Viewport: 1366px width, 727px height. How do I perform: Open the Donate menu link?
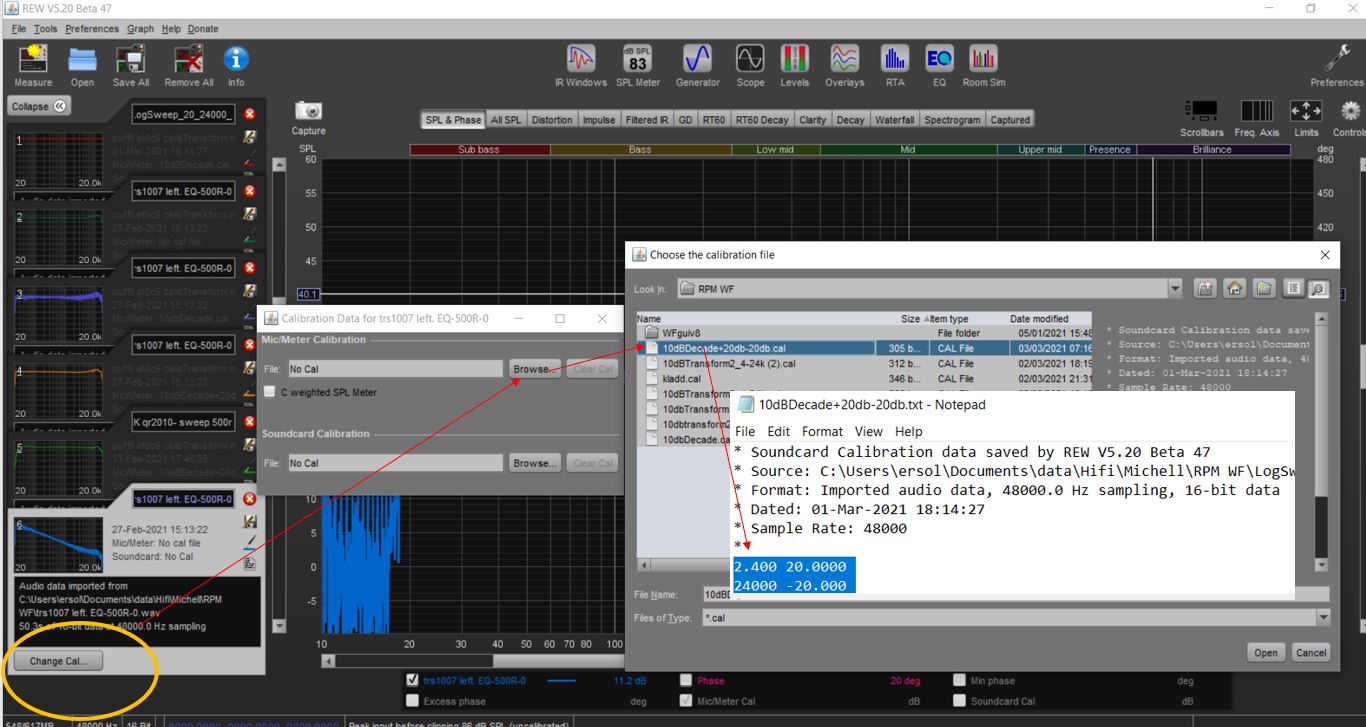(203, 29)
